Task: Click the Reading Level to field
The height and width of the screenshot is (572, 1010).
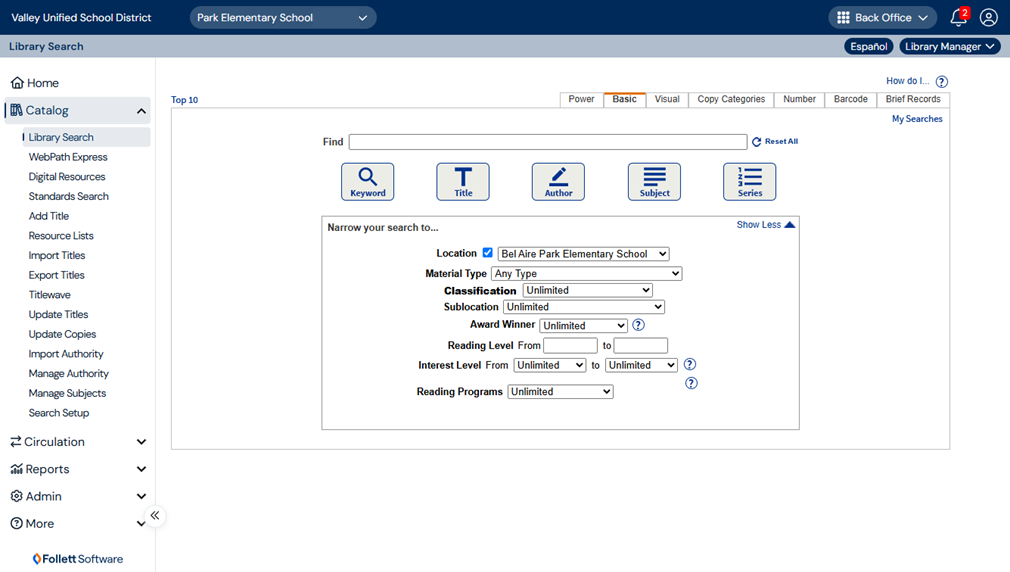Action: 640,345
